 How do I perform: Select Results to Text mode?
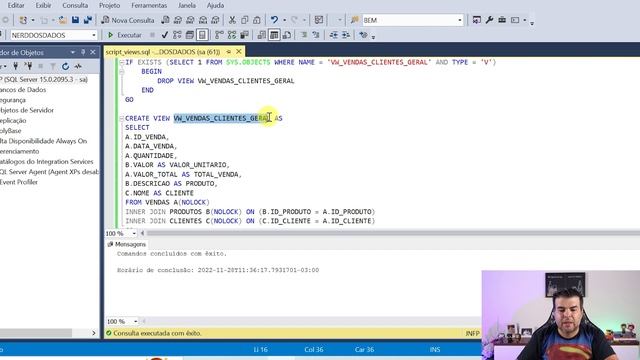[262, 35]
